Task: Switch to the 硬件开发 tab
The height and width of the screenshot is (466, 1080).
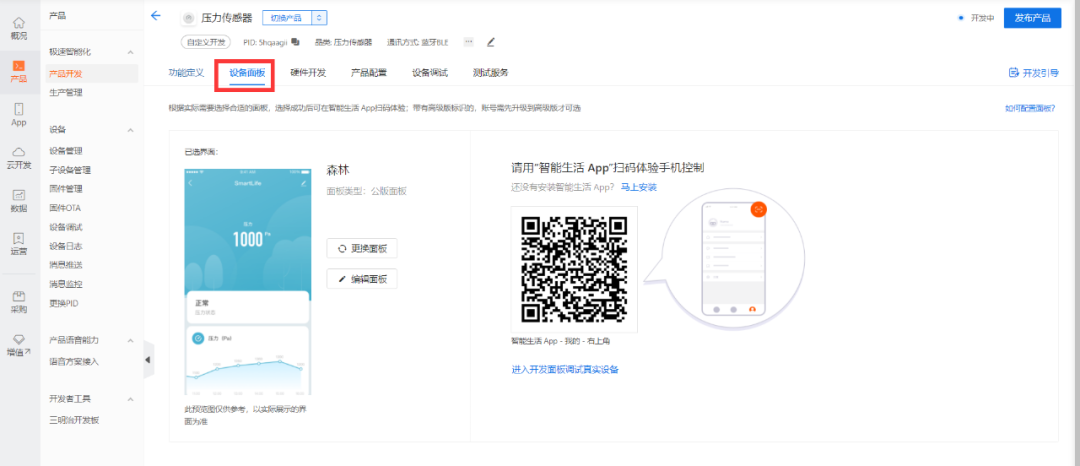Action: [x=308, y=73]
